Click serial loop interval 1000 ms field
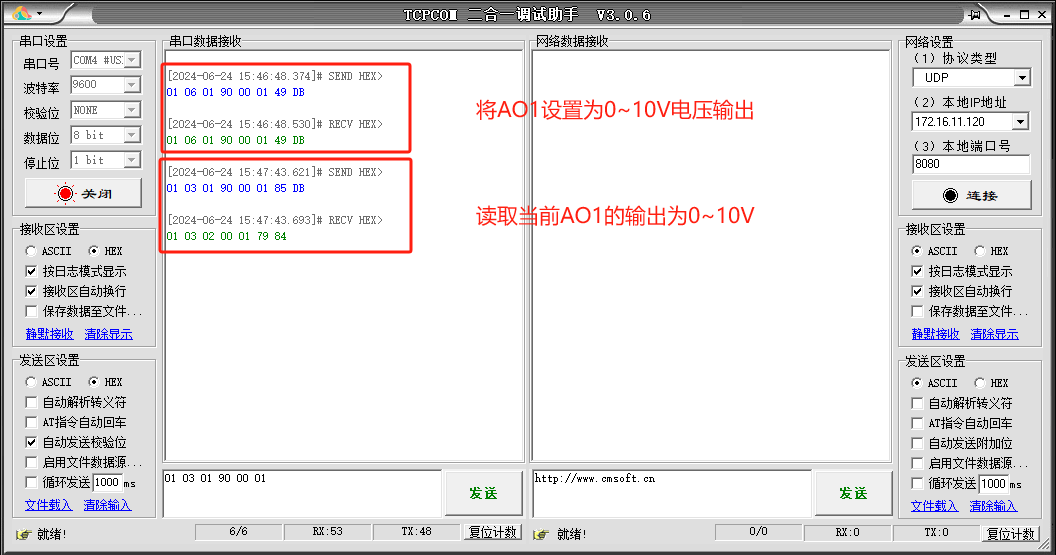Screen dimensions: 1056x555 point(107,482)
